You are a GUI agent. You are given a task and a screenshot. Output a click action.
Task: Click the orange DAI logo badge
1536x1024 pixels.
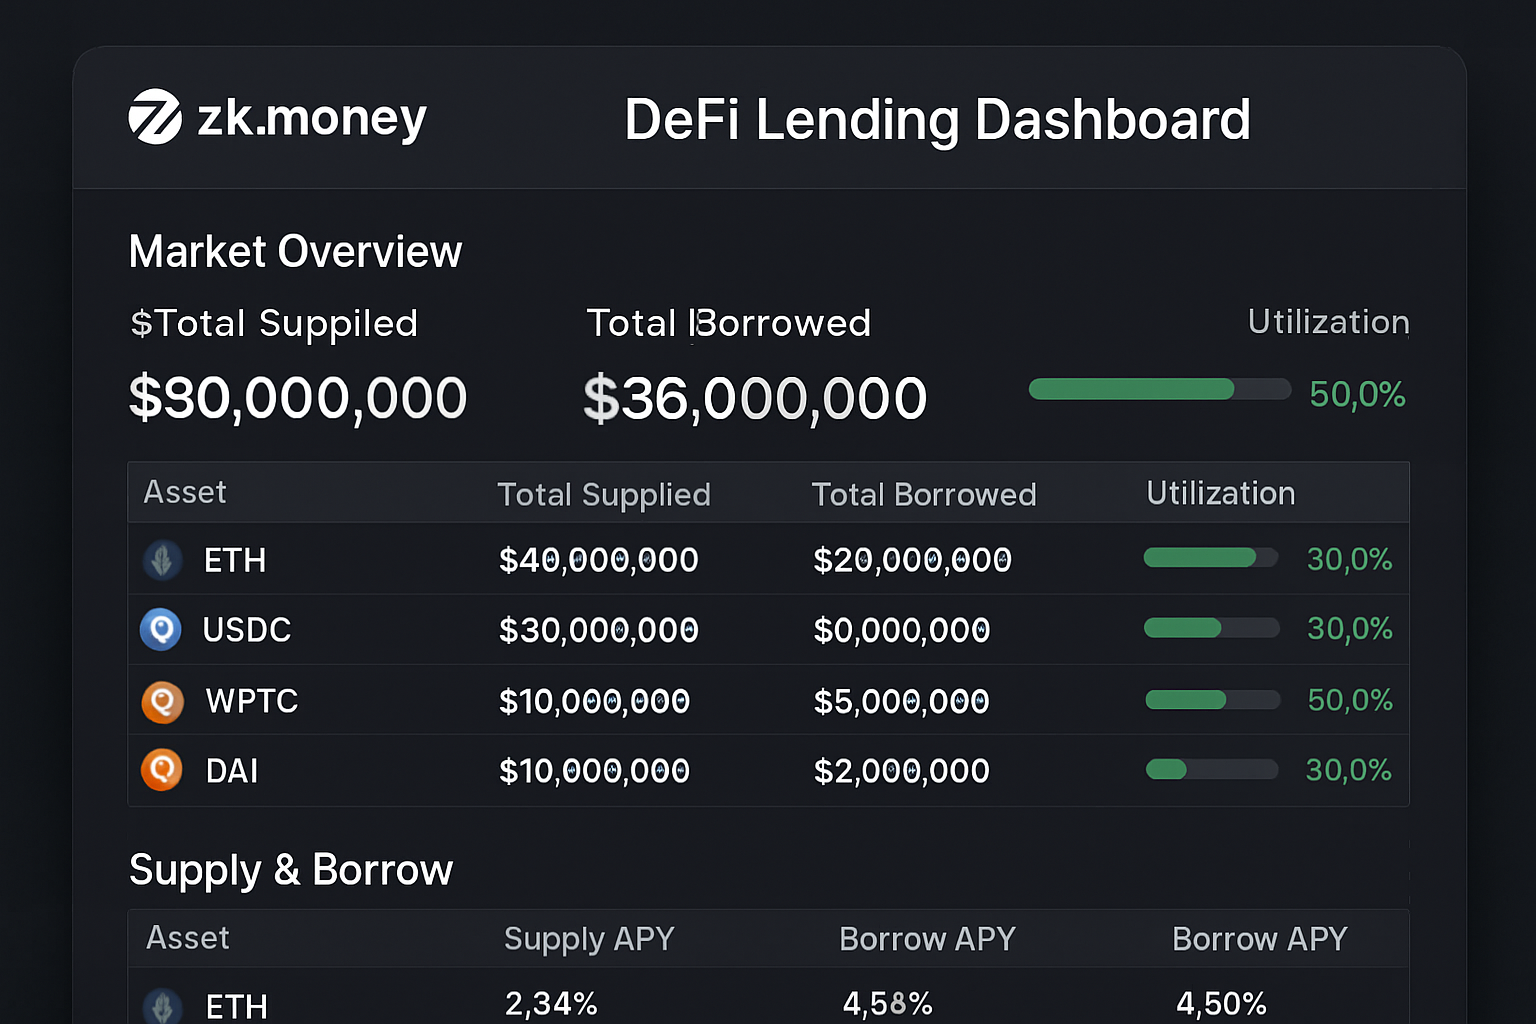tap(161, 771)
